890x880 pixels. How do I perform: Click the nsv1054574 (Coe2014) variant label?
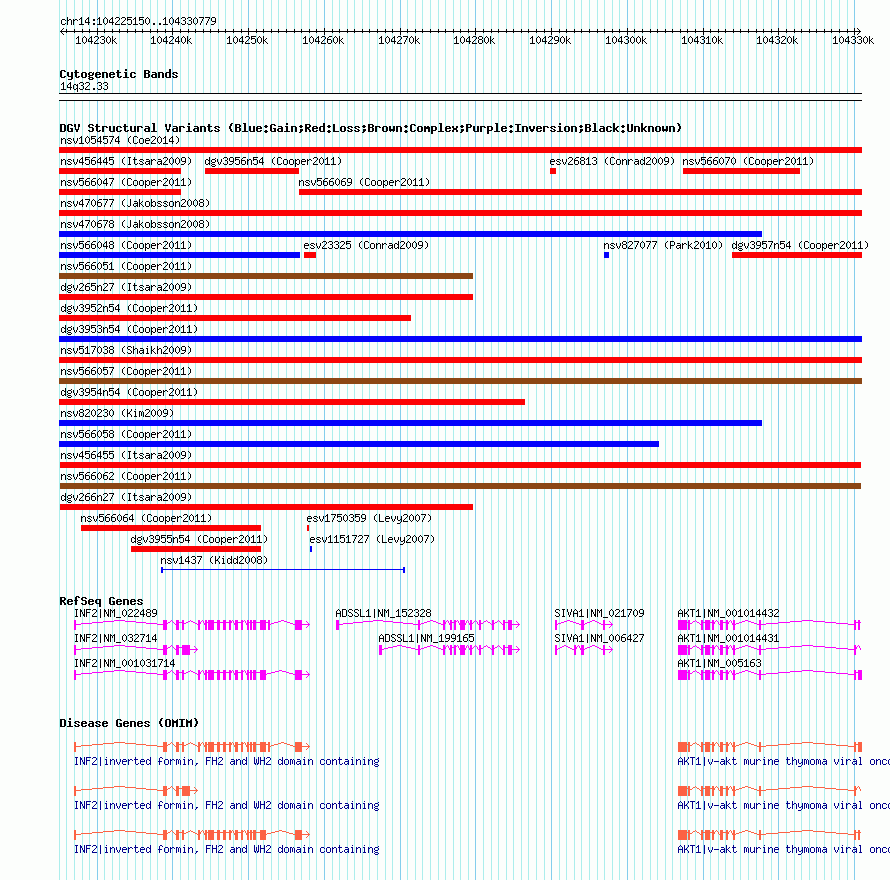[120, 140]
